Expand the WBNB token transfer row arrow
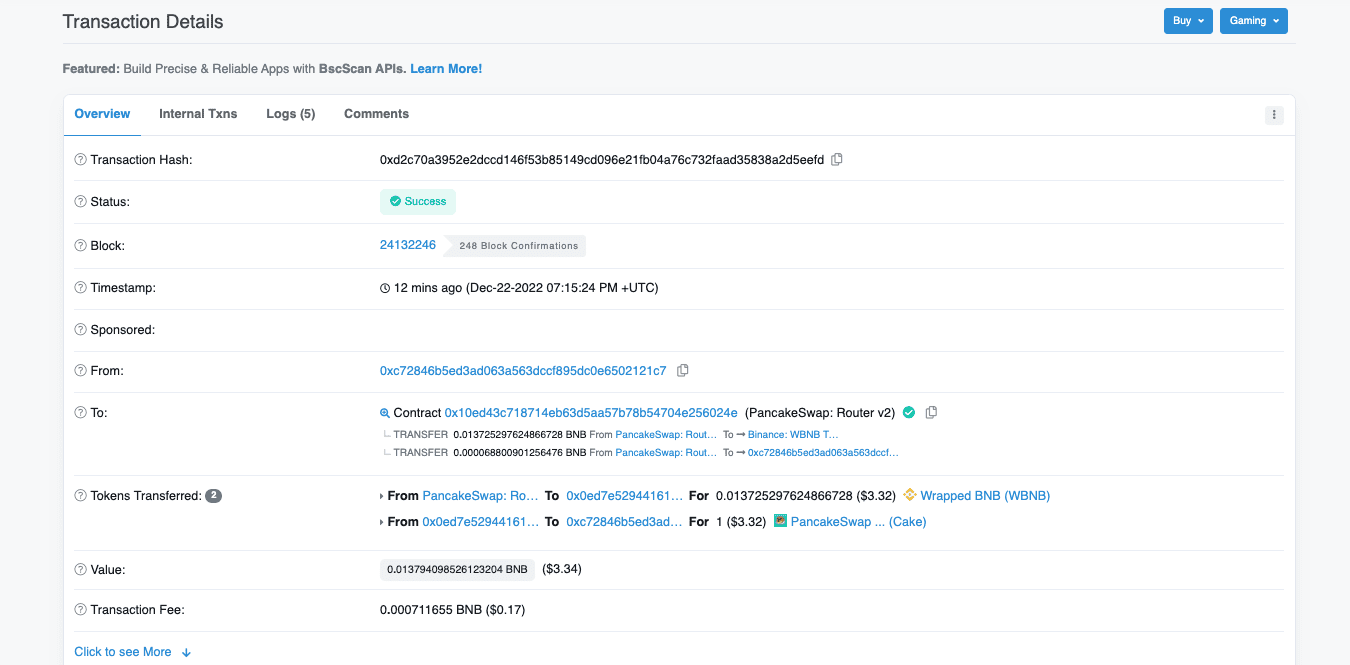 (382, 496)
